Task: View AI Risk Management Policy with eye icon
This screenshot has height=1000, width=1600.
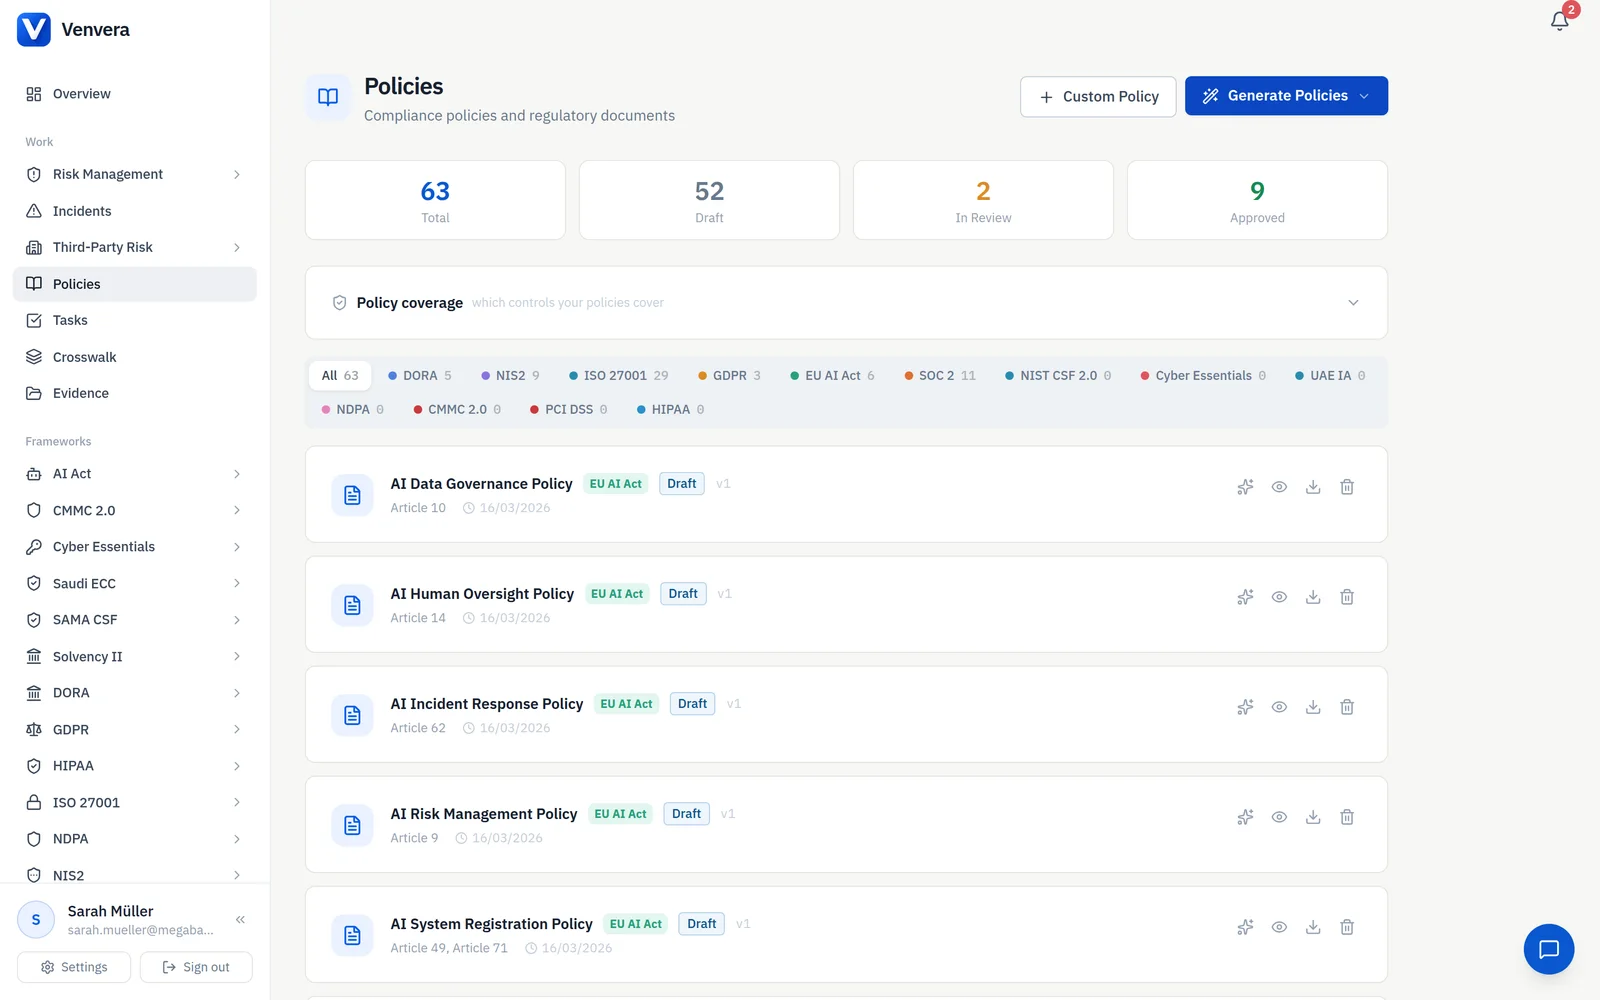Action: 1279,817
